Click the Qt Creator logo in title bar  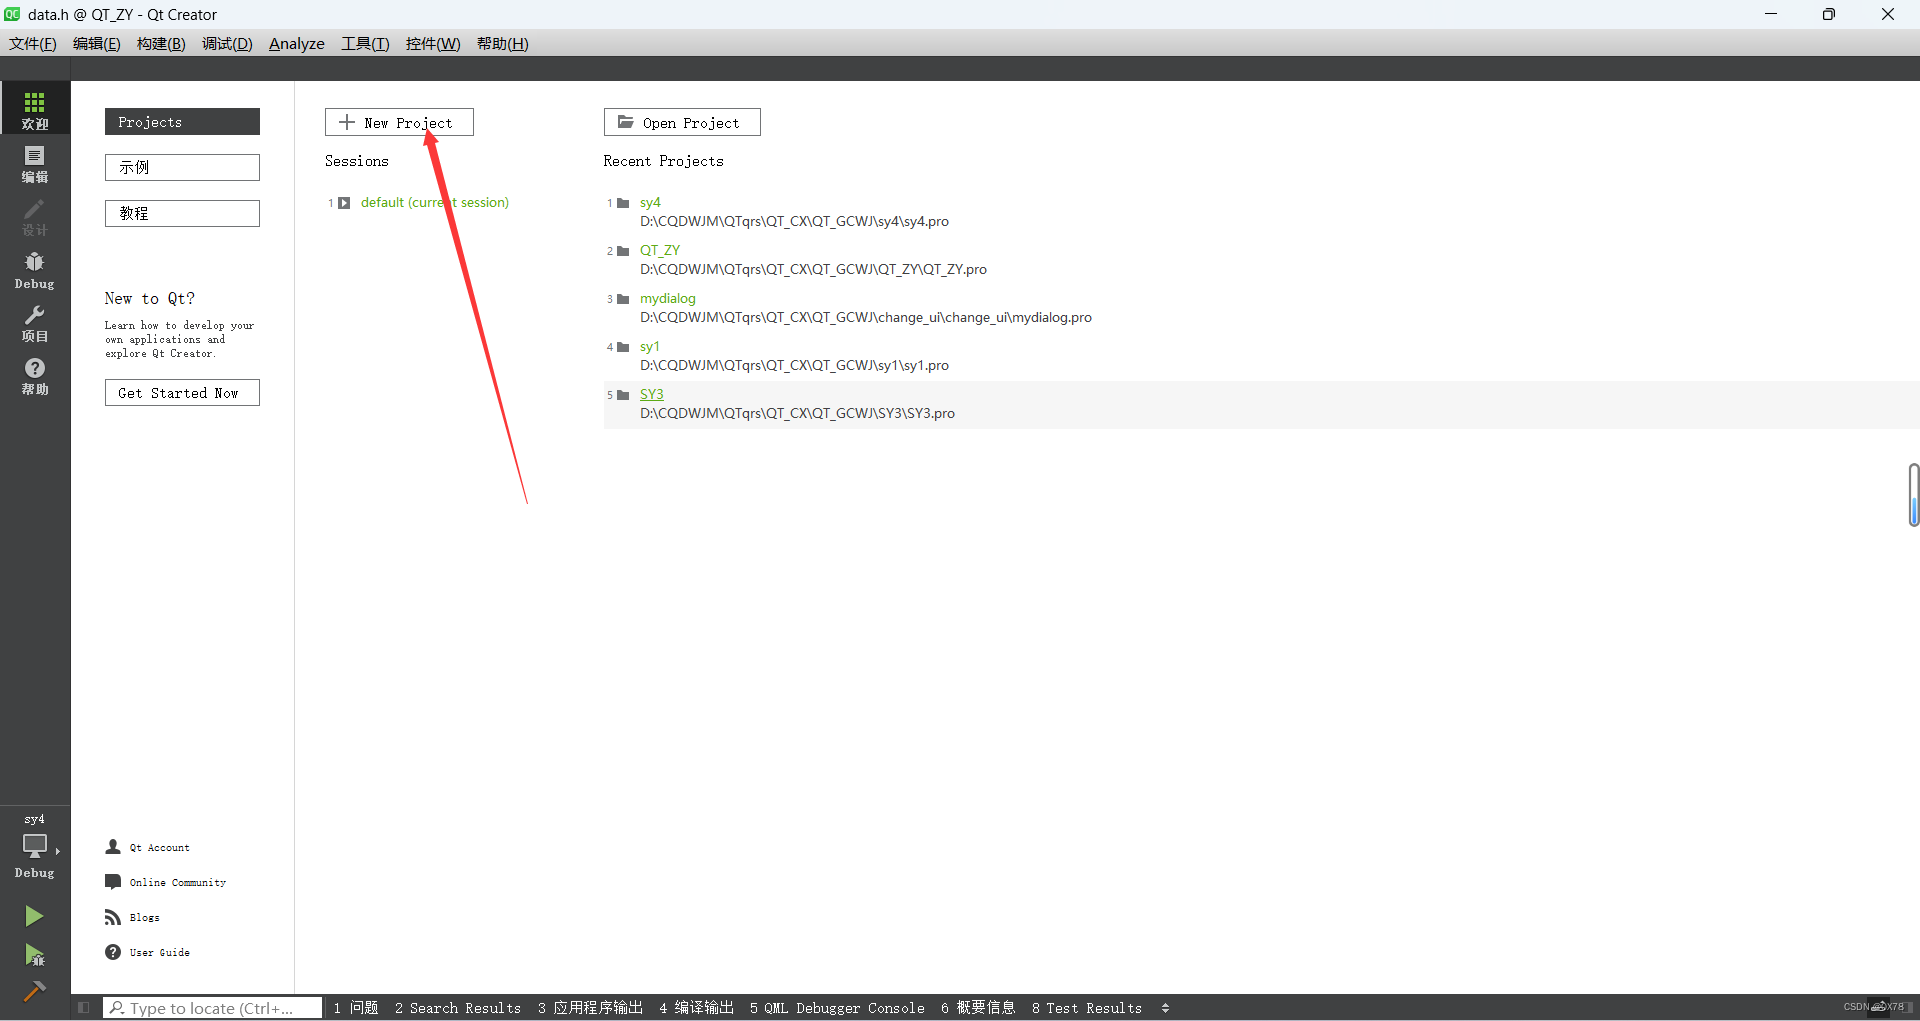click(x=12, y=14)
